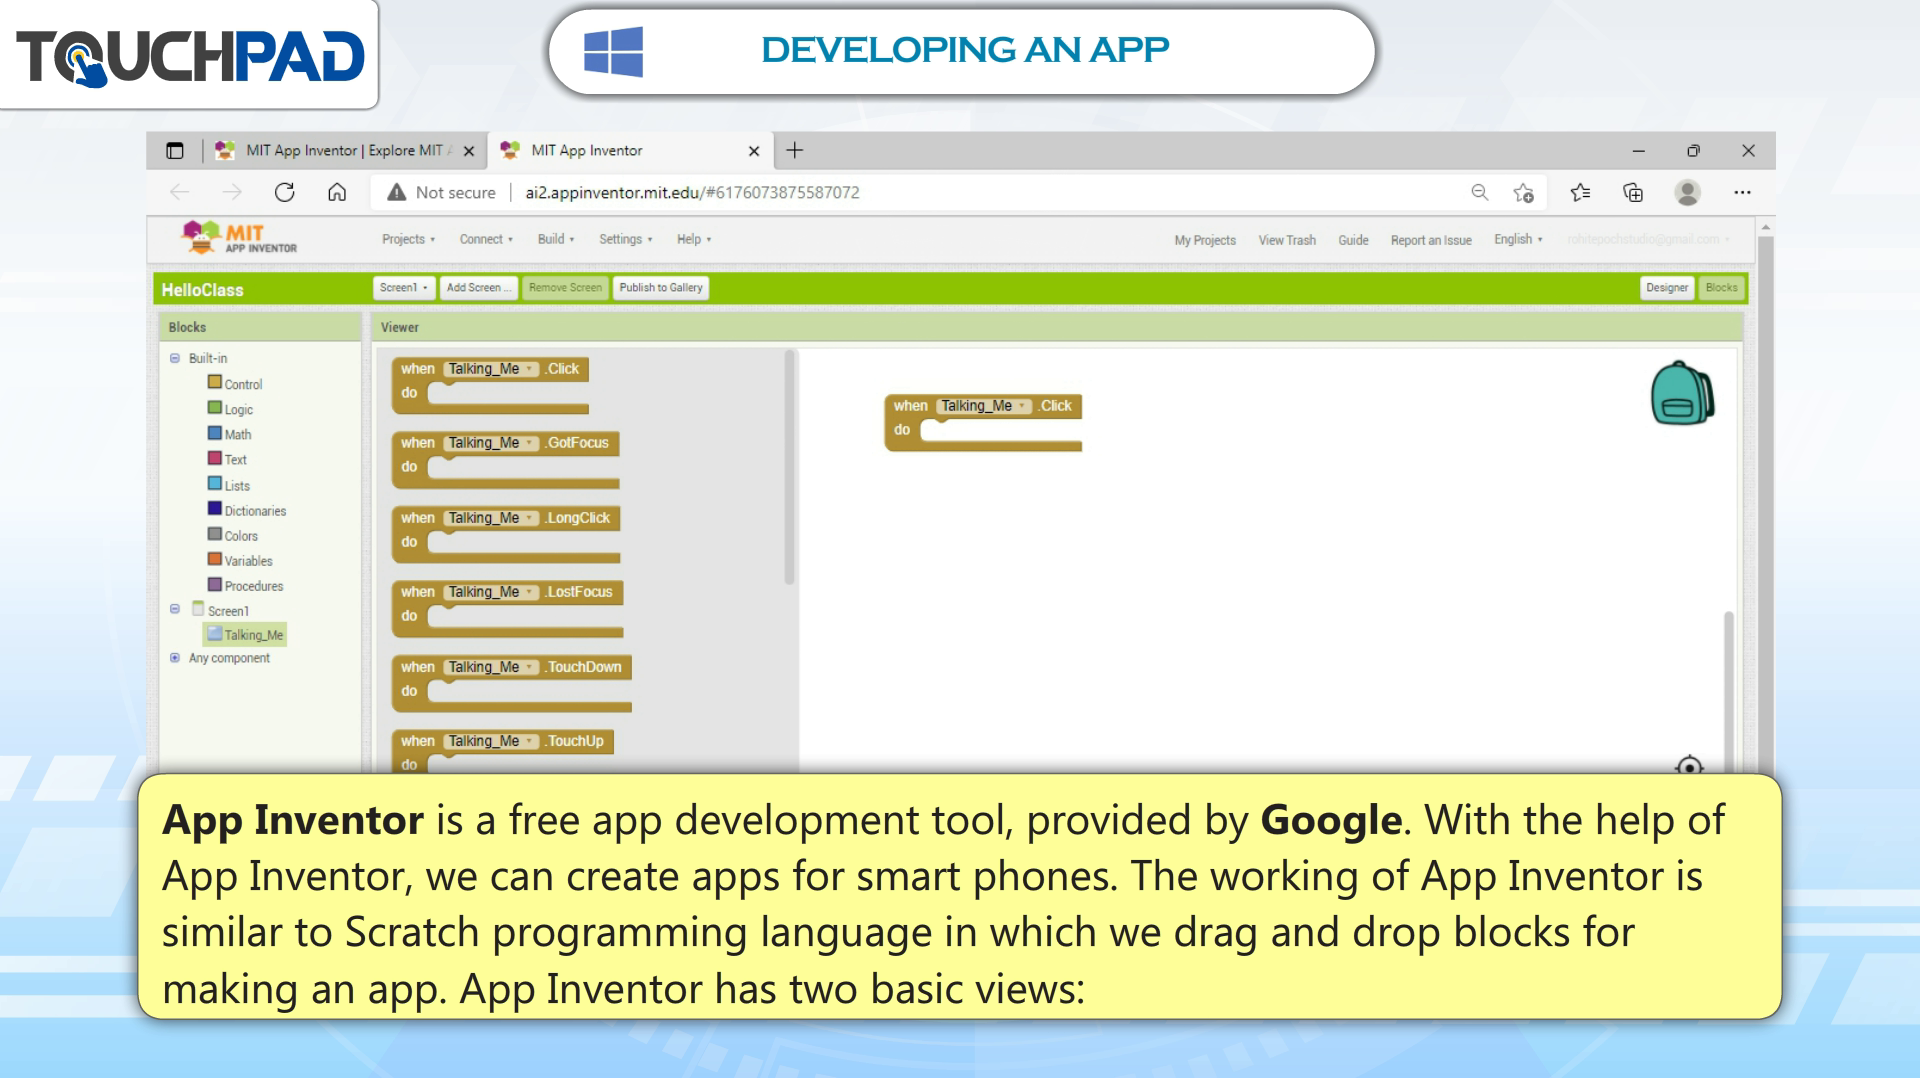The width and height of the screenshot is (1920, 1078).
Task: Click the add to favorites star icon
Action: 1524,193
